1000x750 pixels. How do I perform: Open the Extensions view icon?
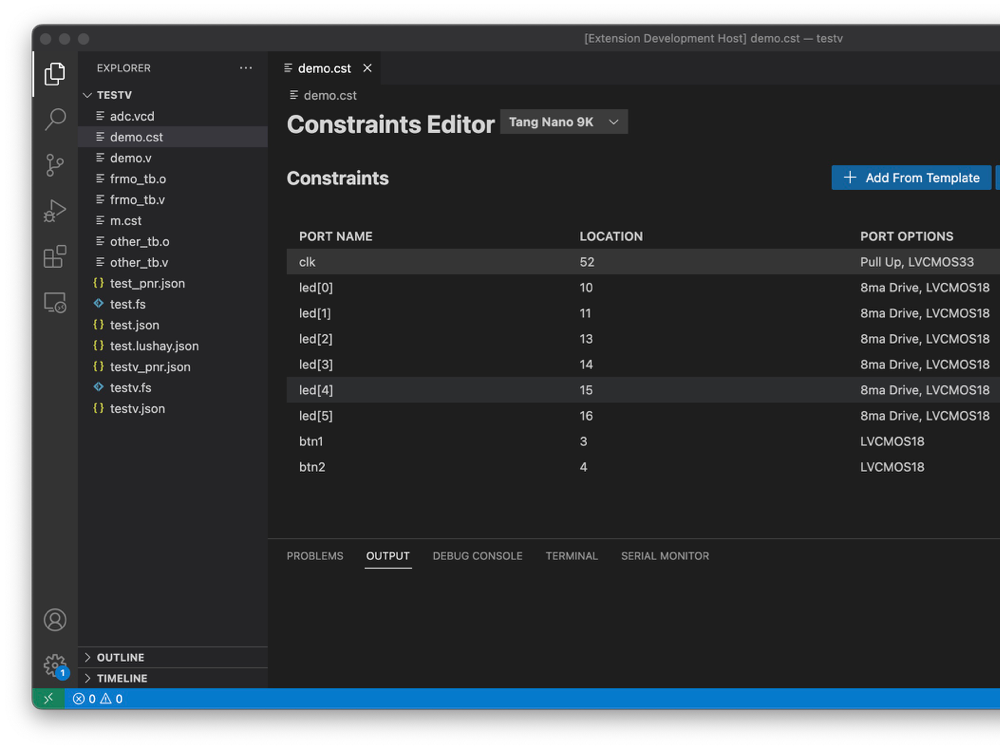(55, 256)
